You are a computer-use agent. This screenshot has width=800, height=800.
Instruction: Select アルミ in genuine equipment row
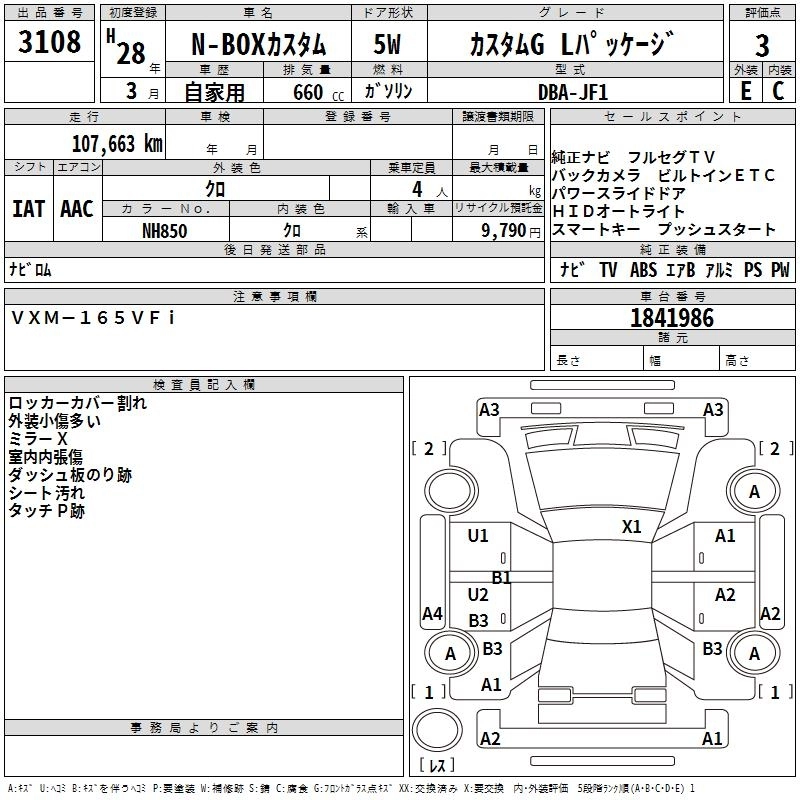tap(719, 270)
